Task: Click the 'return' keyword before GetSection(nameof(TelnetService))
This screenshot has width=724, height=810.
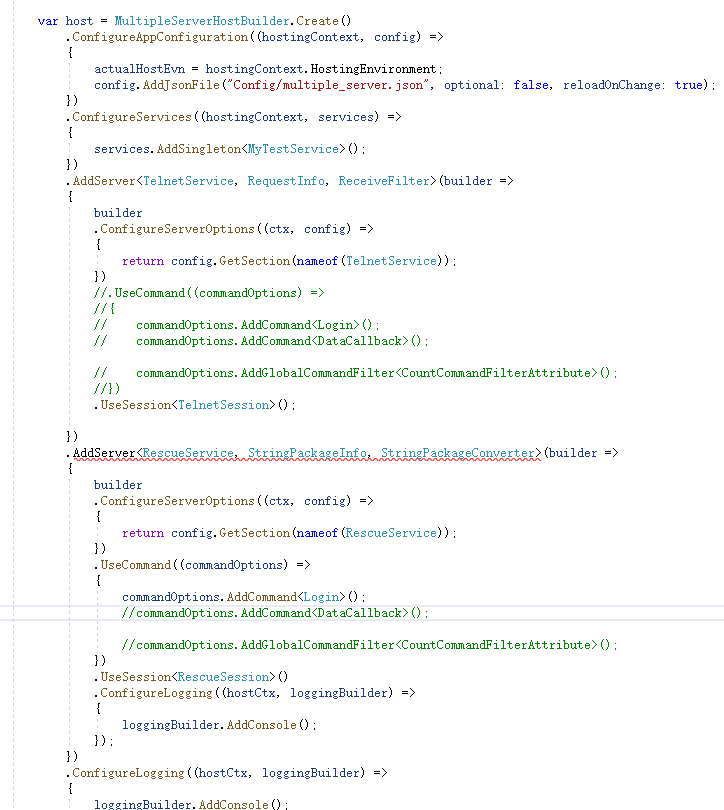Action: [143, 261]
